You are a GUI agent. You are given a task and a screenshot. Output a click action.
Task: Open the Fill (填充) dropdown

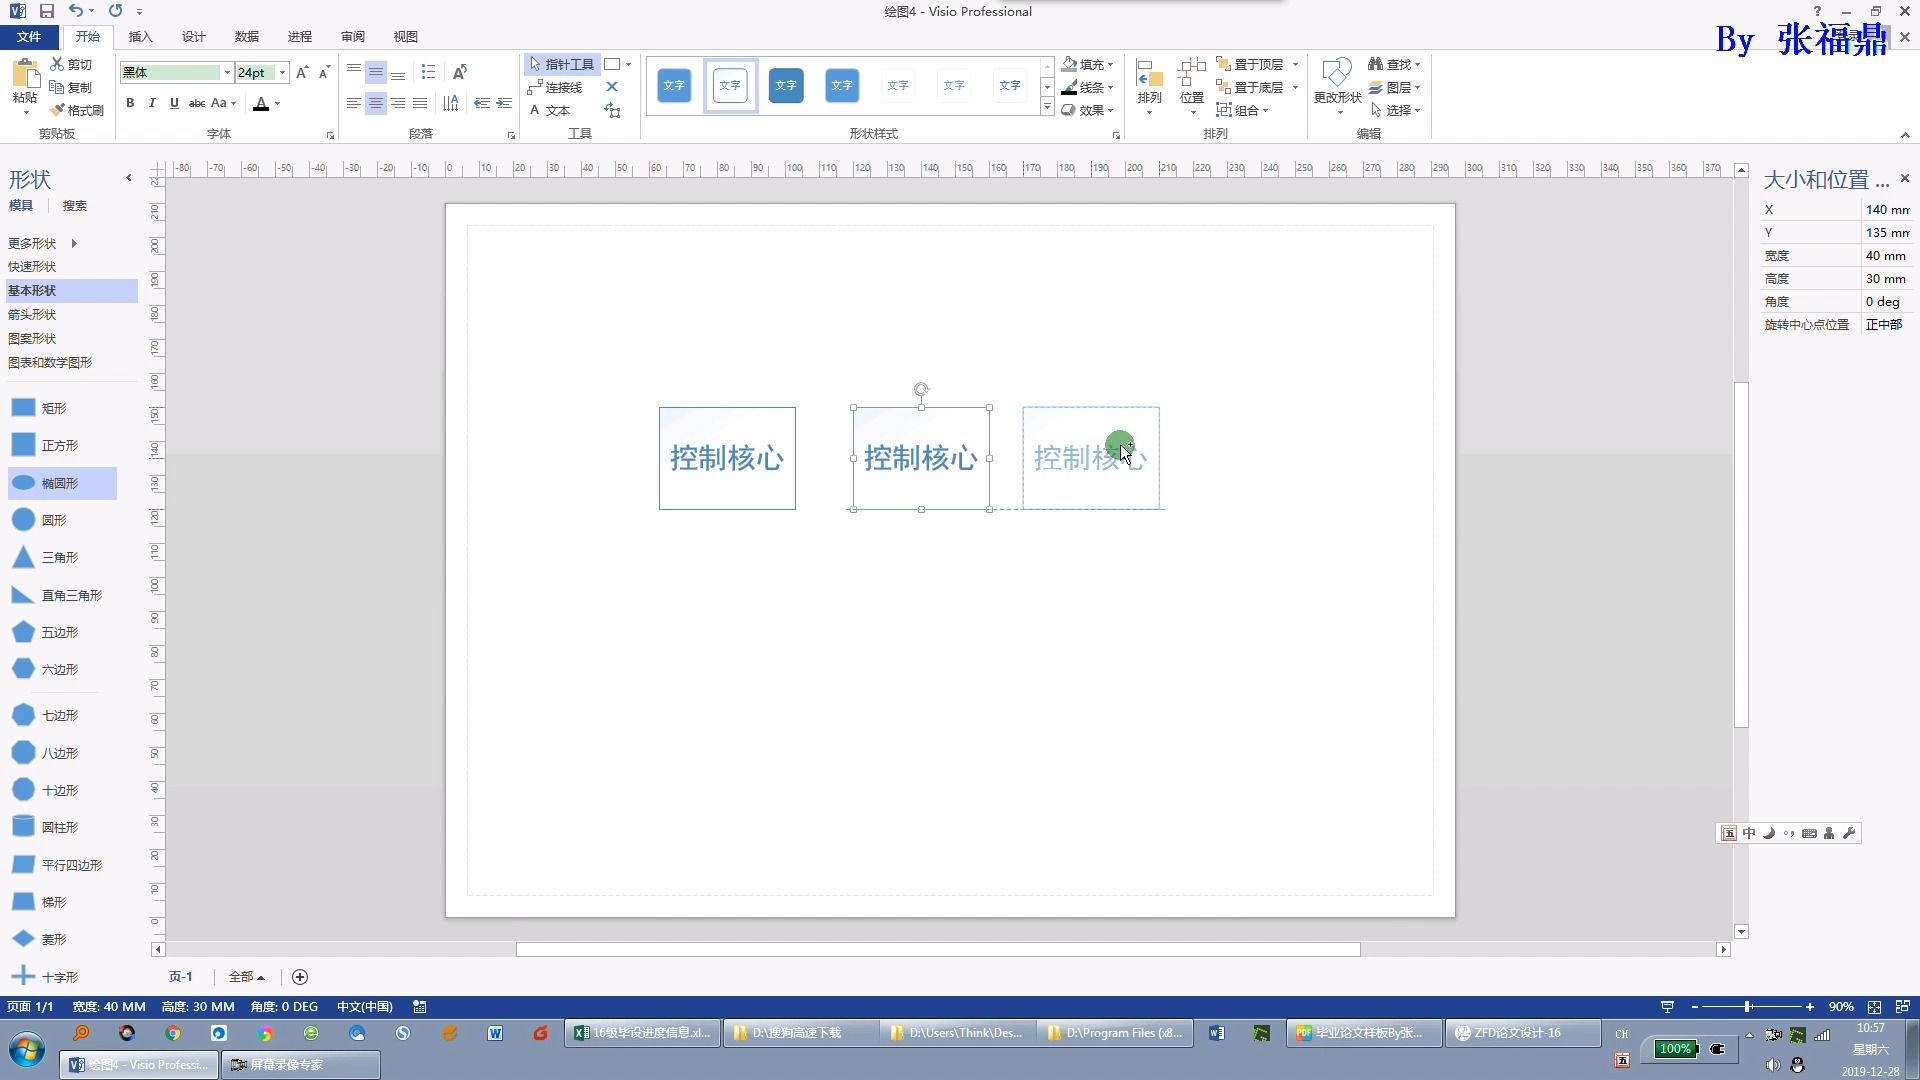1088,64
